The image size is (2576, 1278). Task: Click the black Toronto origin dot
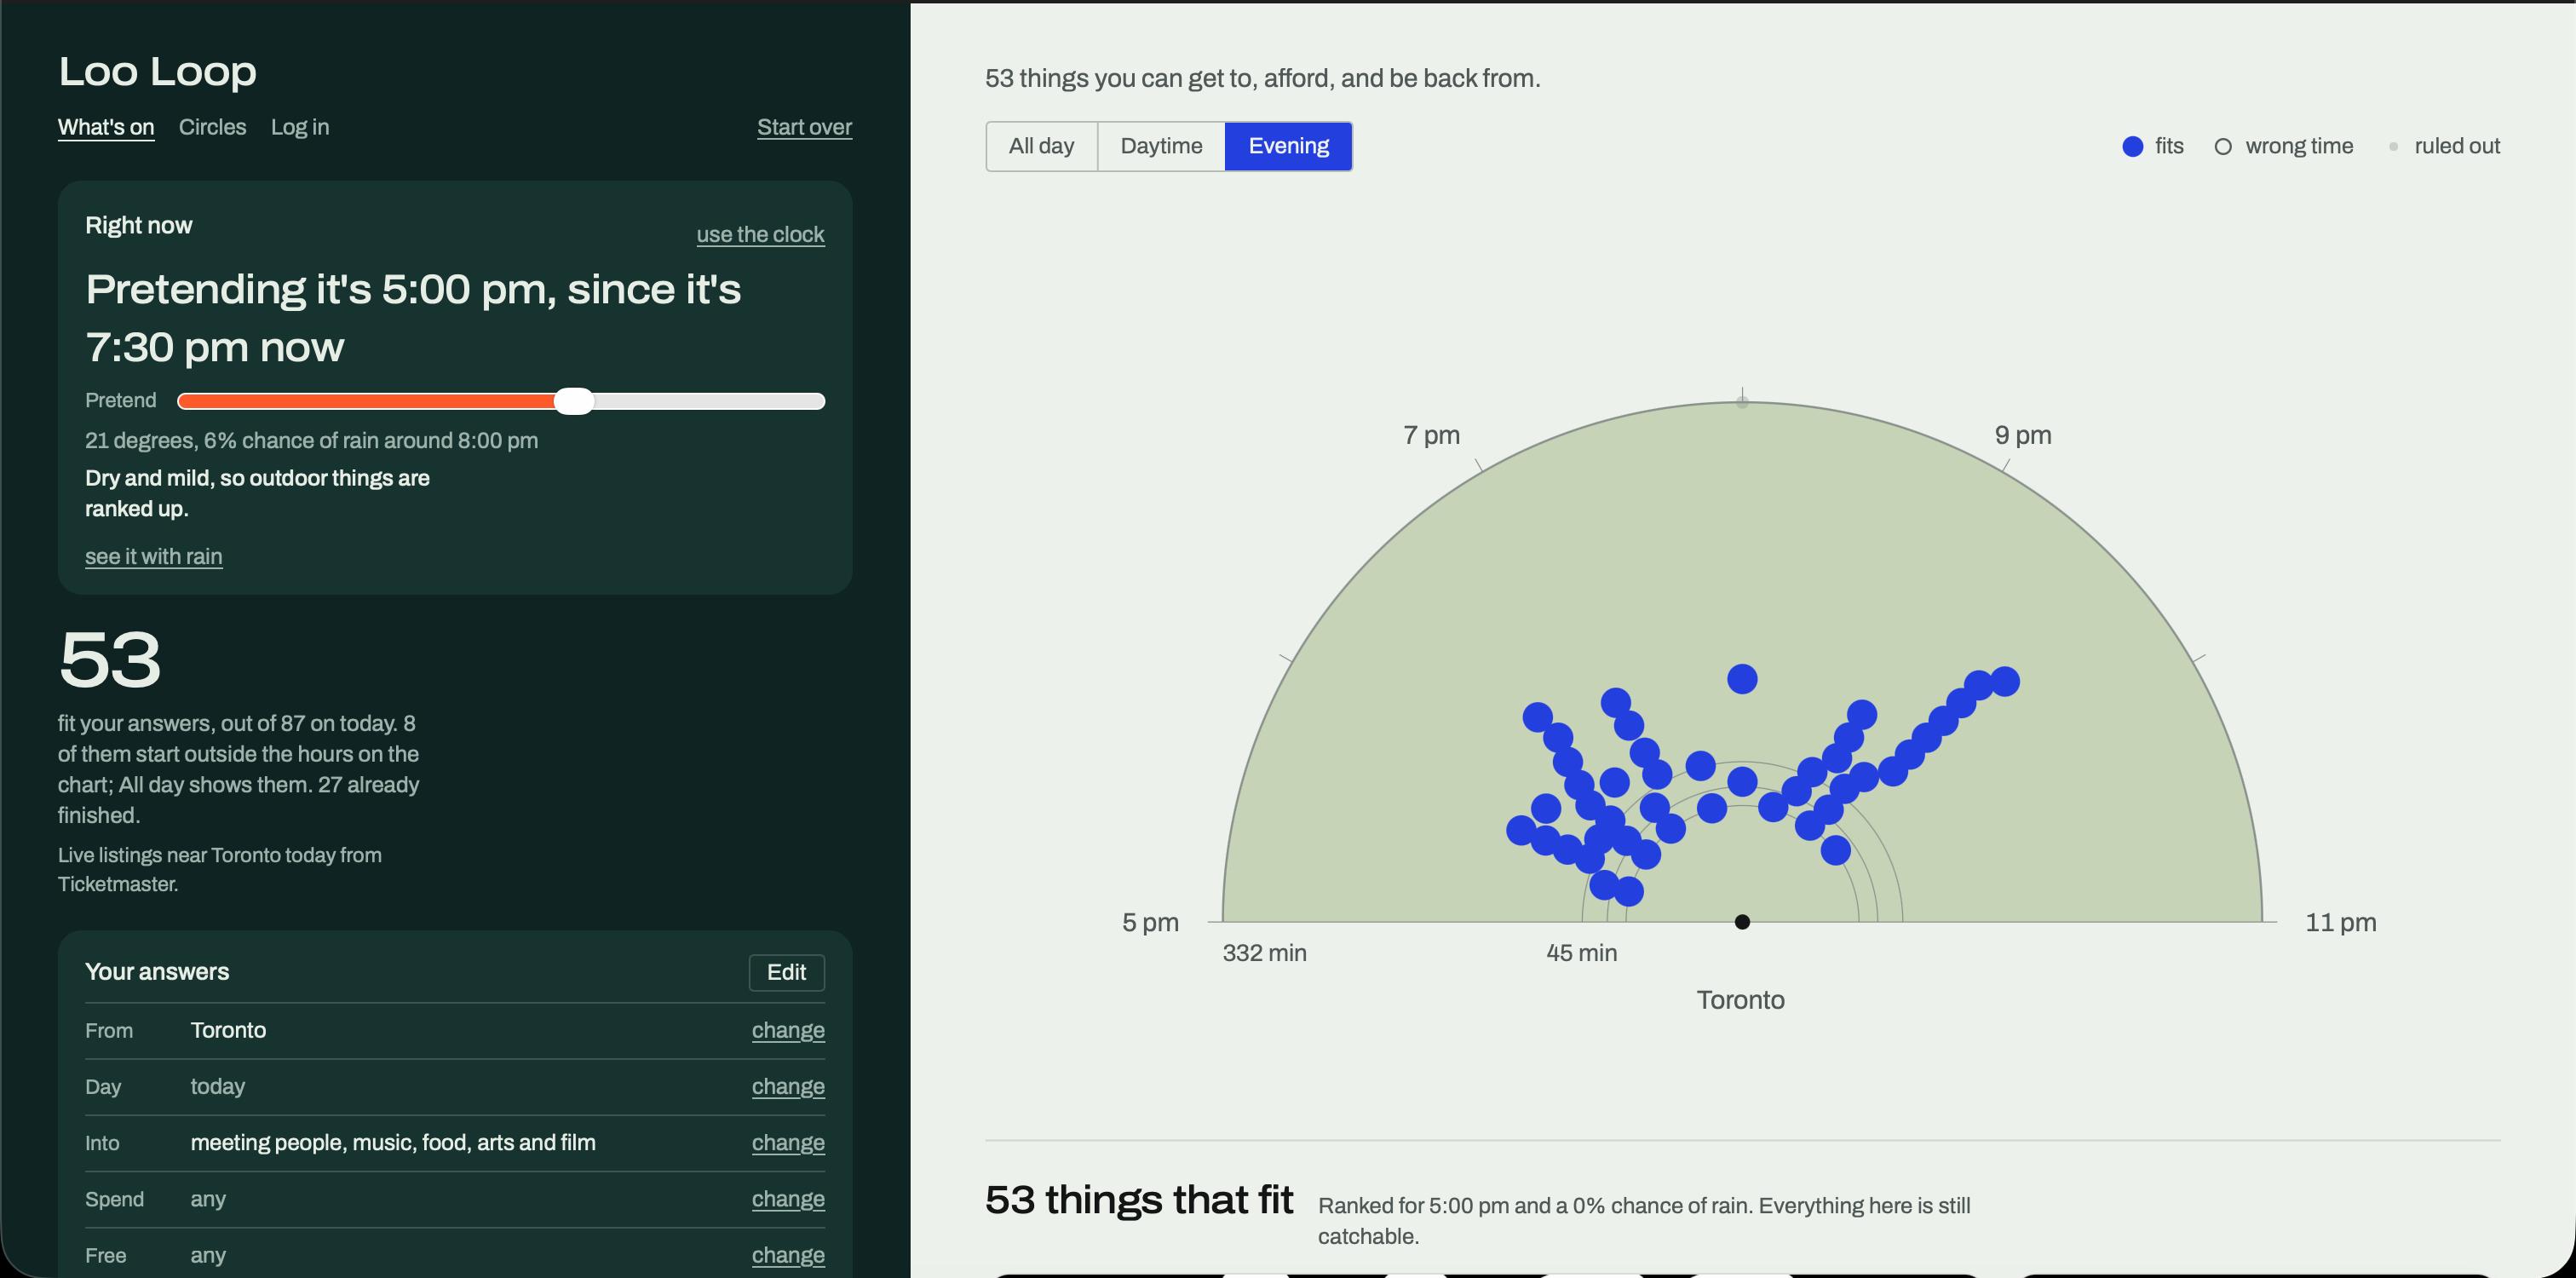pyautogui.click(x=1742, y=922)
